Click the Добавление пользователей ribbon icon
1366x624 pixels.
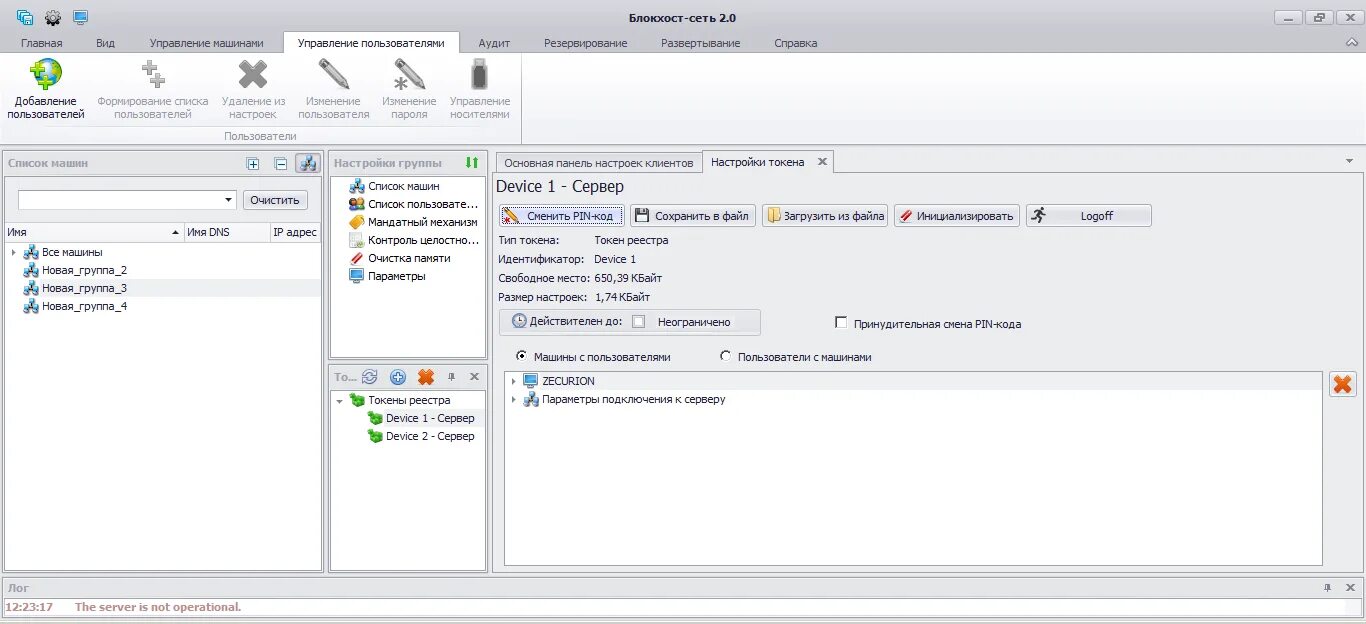(x=46, y=76)
